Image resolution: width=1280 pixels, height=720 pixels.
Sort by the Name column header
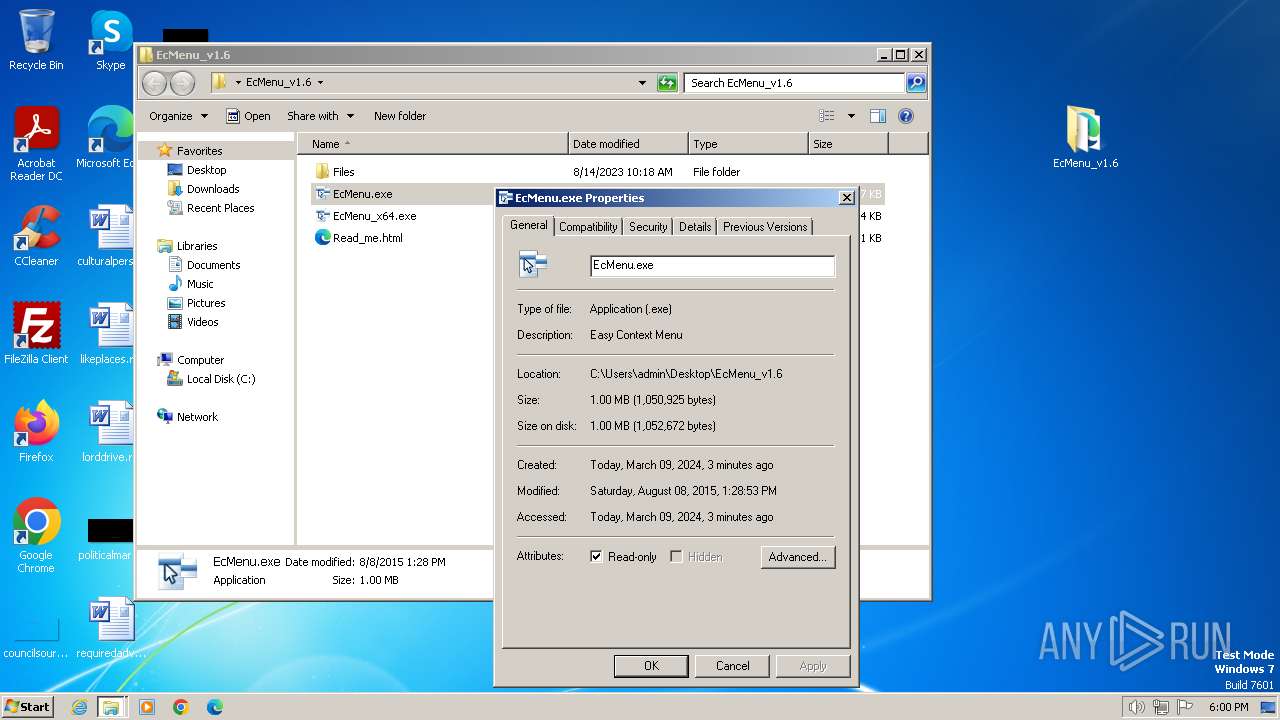pyautogui.click(x=432, y=144)
